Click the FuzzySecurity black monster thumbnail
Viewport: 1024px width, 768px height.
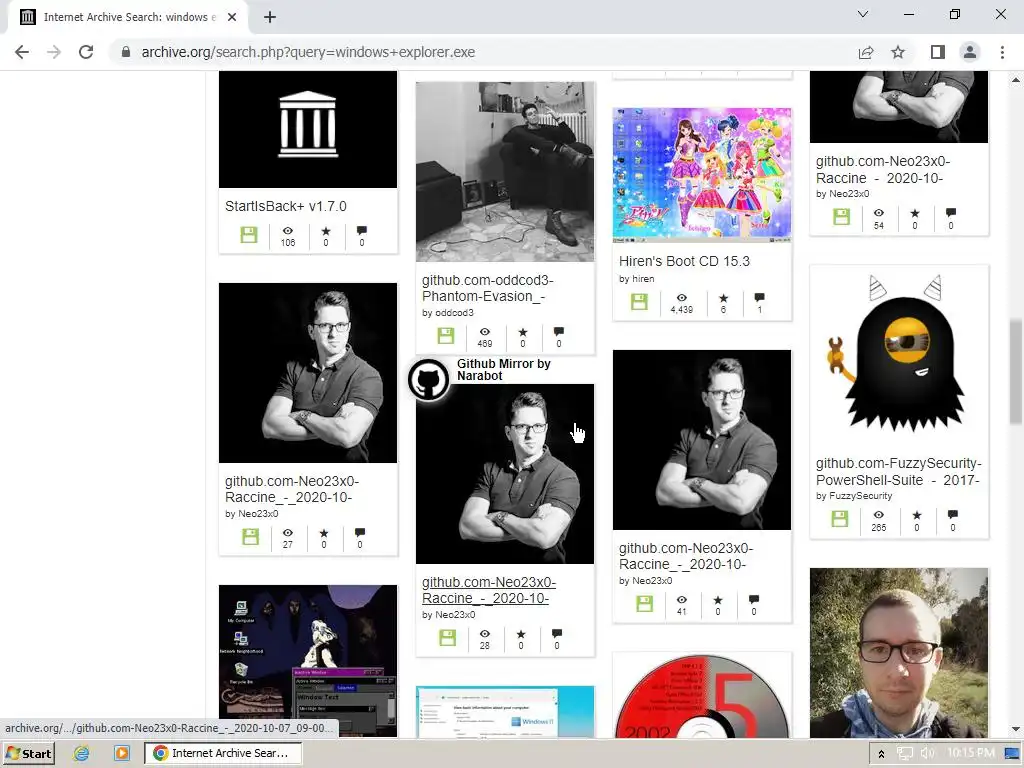coord(899,353)
